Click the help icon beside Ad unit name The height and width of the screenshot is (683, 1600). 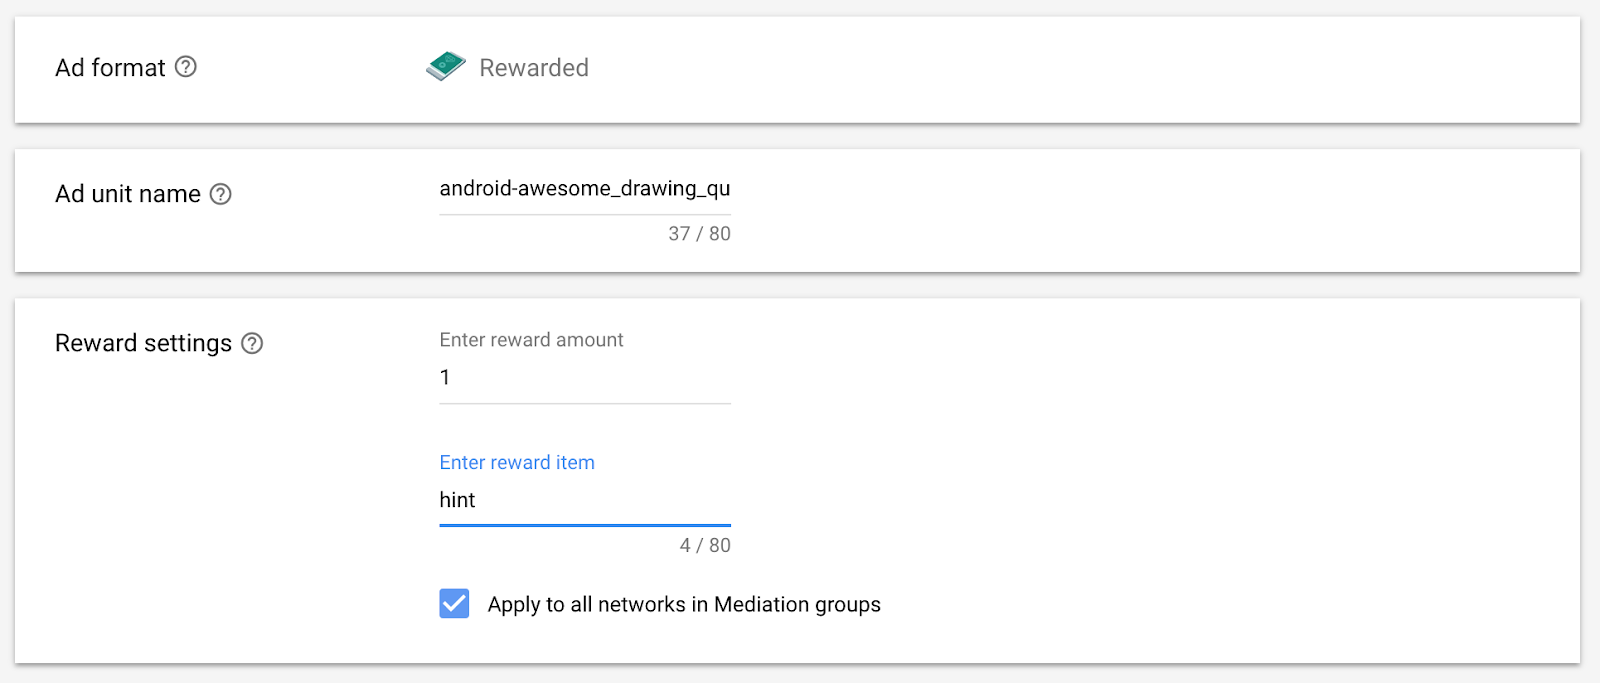(221, 194)
